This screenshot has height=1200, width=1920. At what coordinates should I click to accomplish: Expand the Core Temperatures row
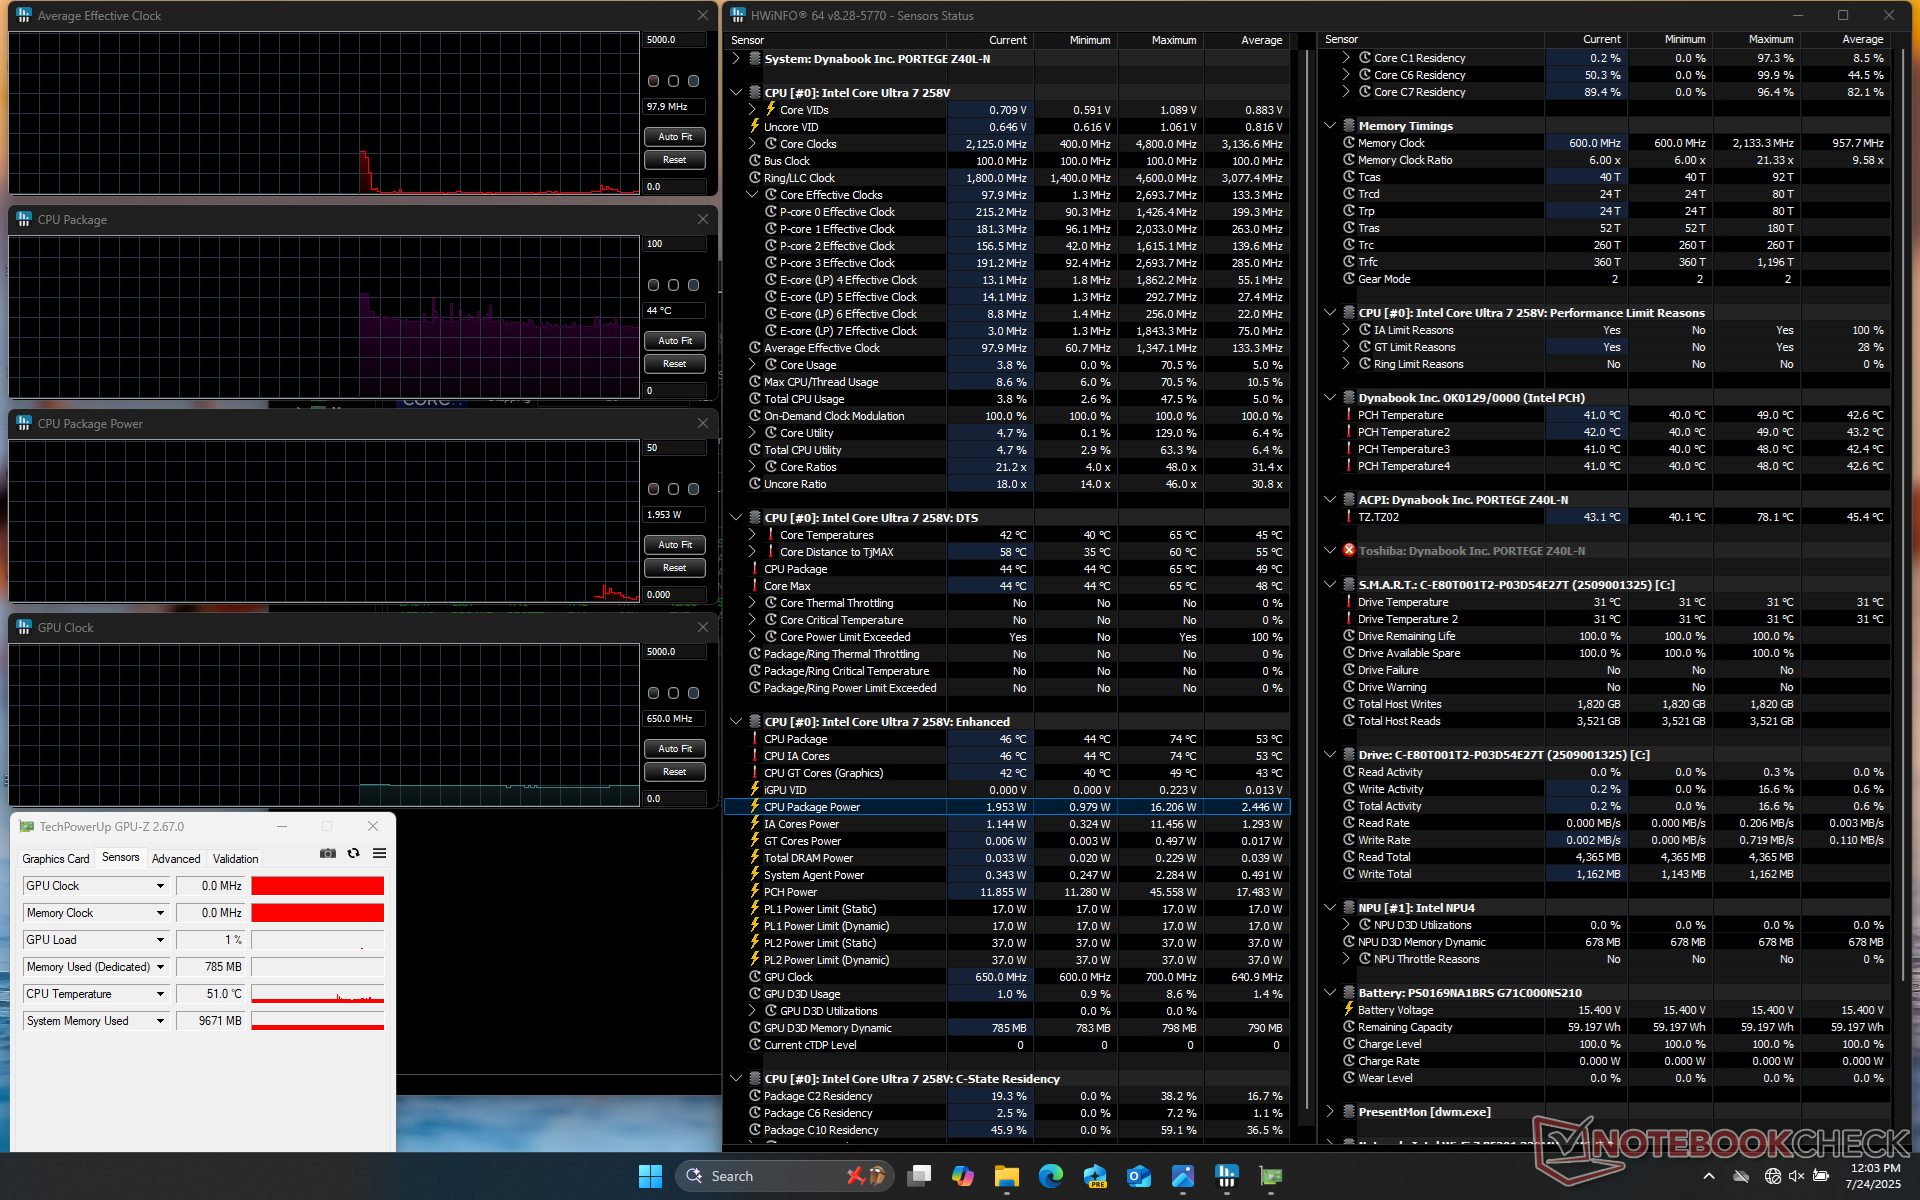(752, 535)
